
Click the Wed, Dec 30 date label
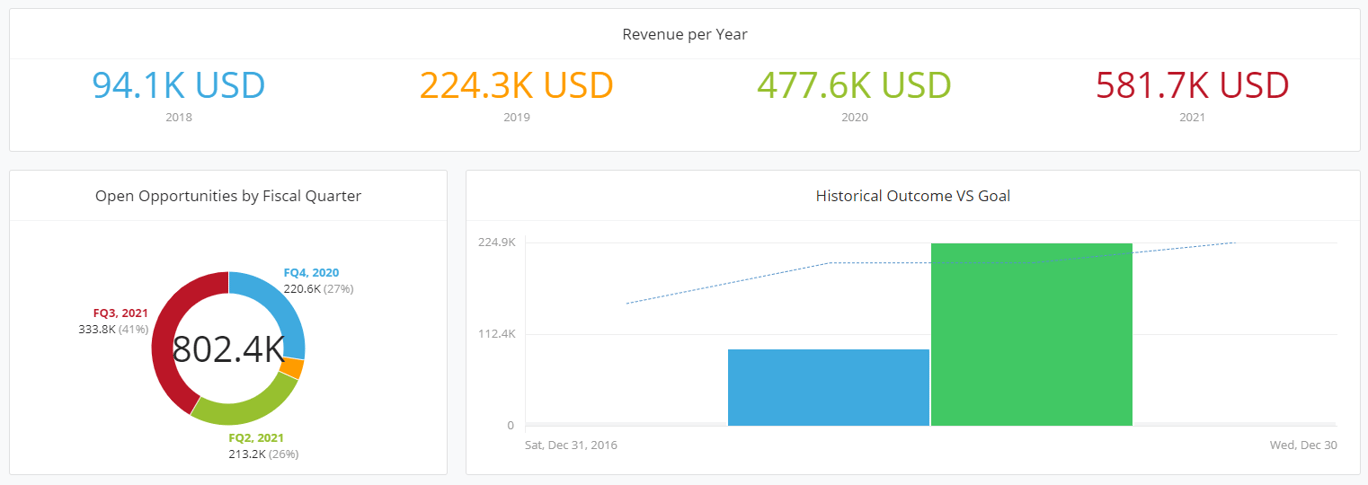click(x=1304, y=445)
